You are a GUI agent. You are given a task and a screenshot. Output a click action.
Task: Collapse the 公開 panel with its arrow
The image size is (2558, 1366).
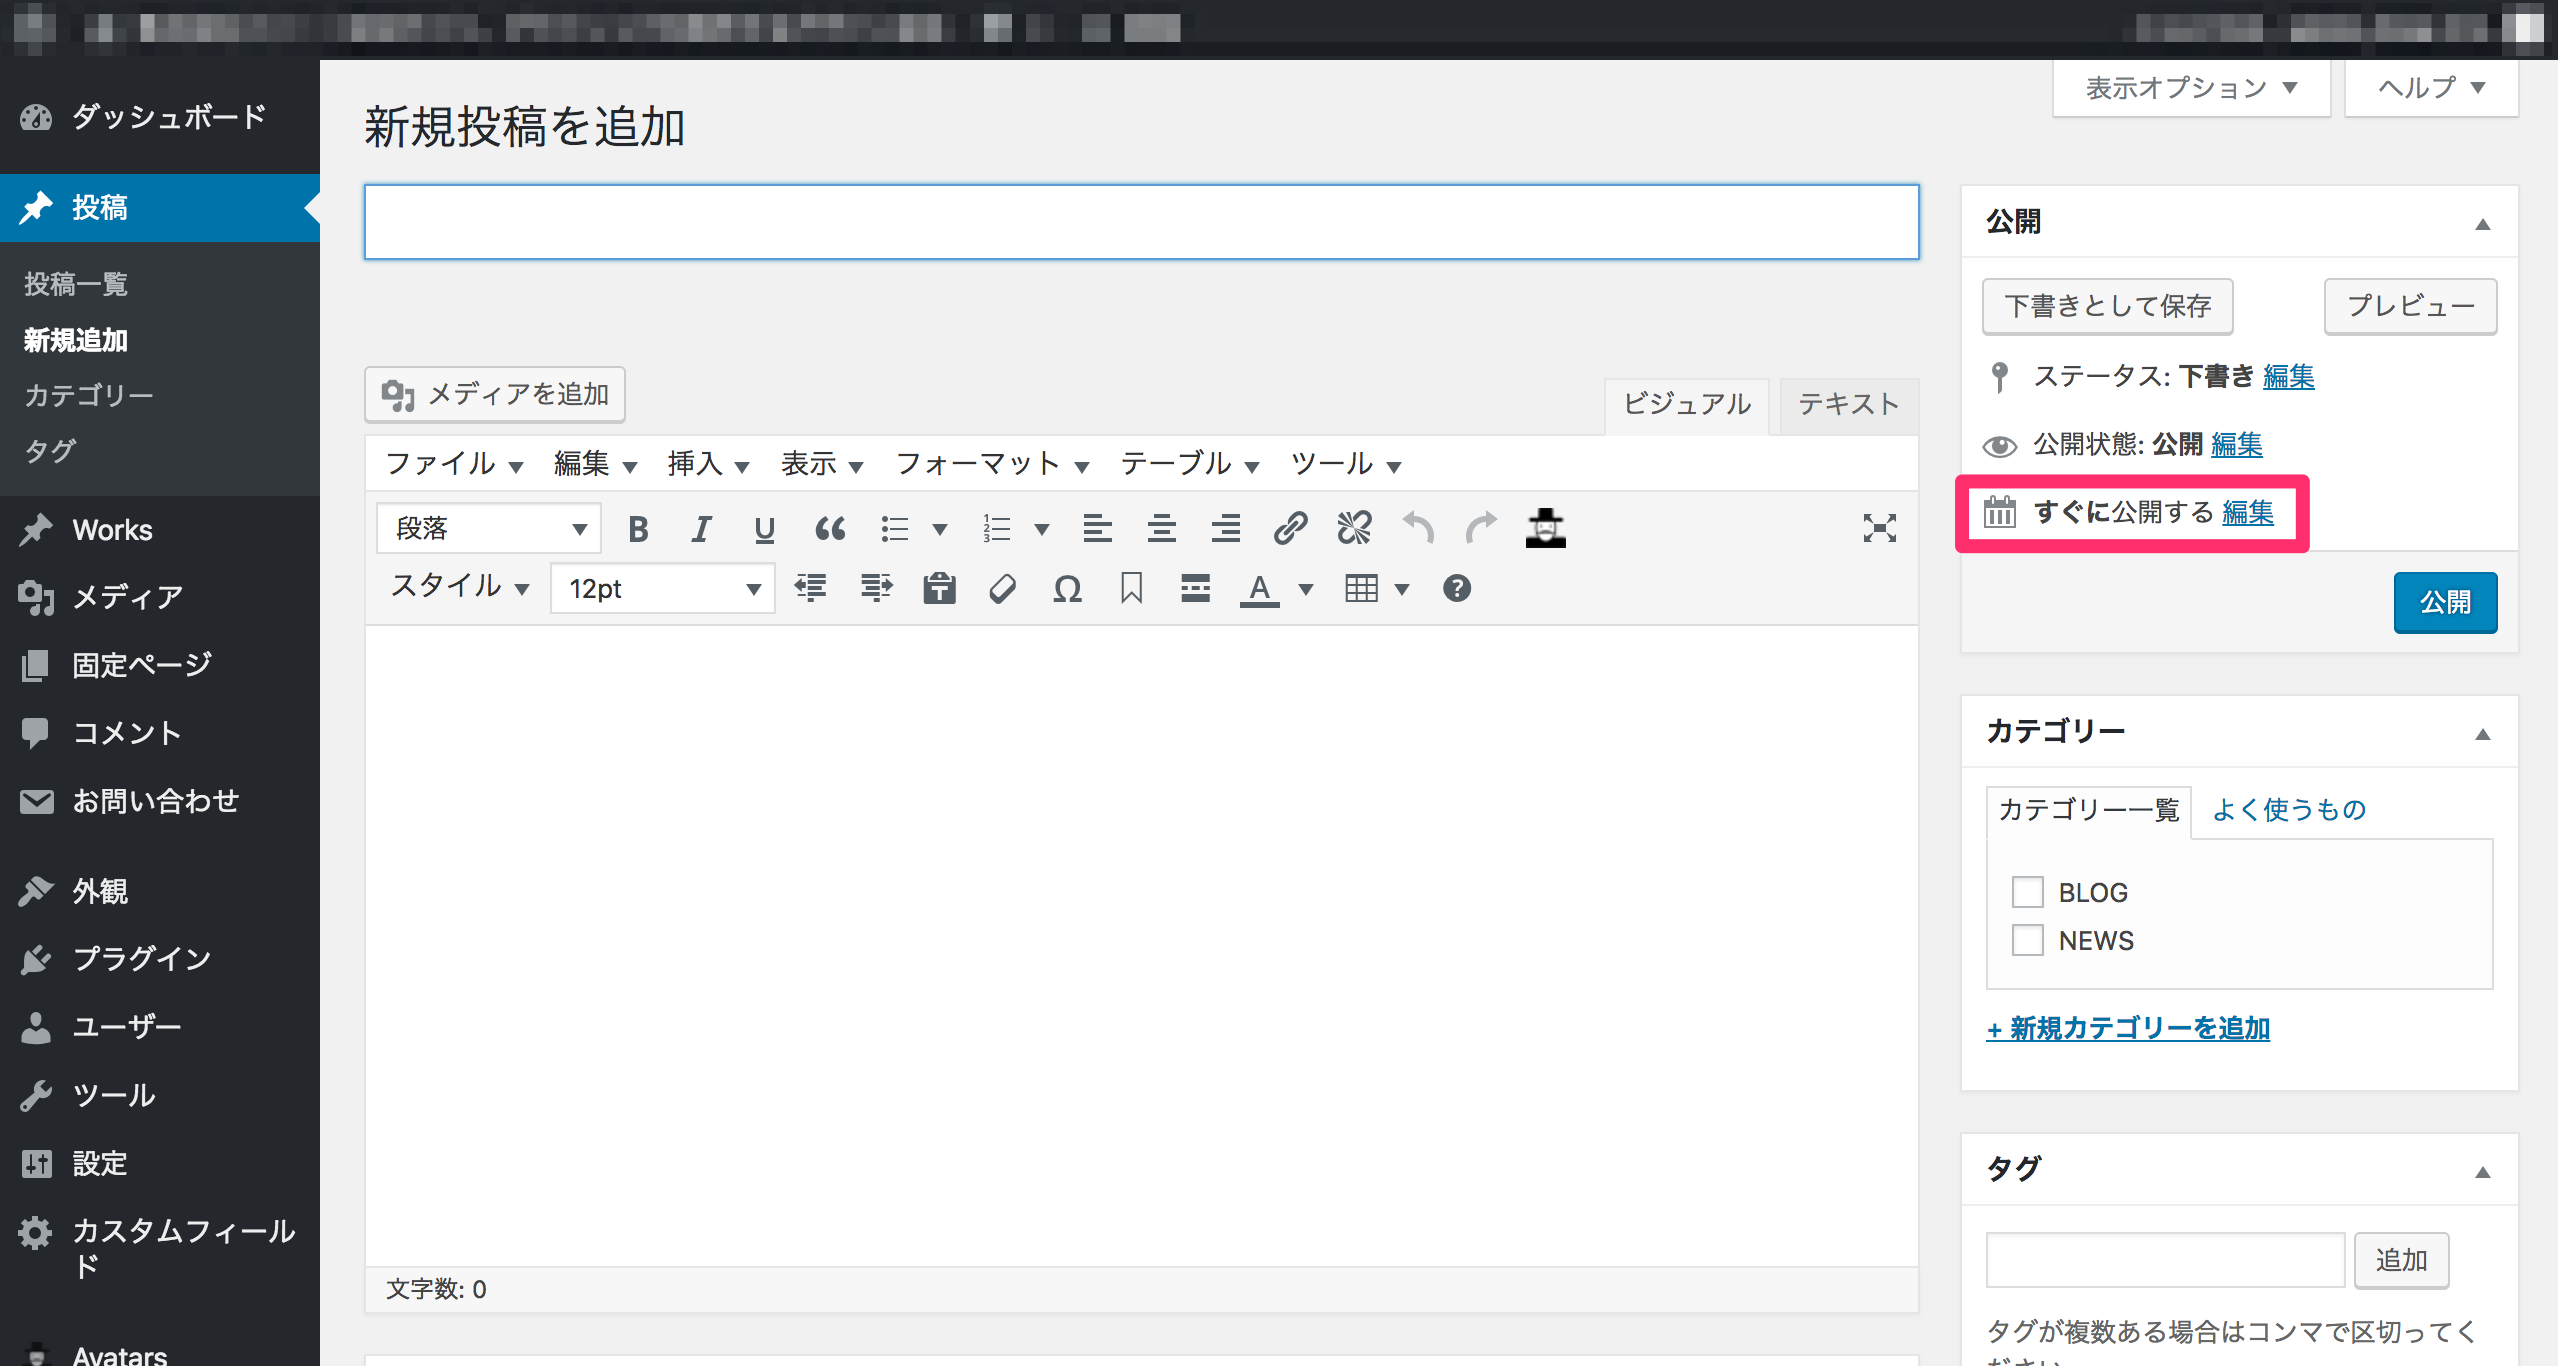pyautogui.click(x=2482, y=223)
